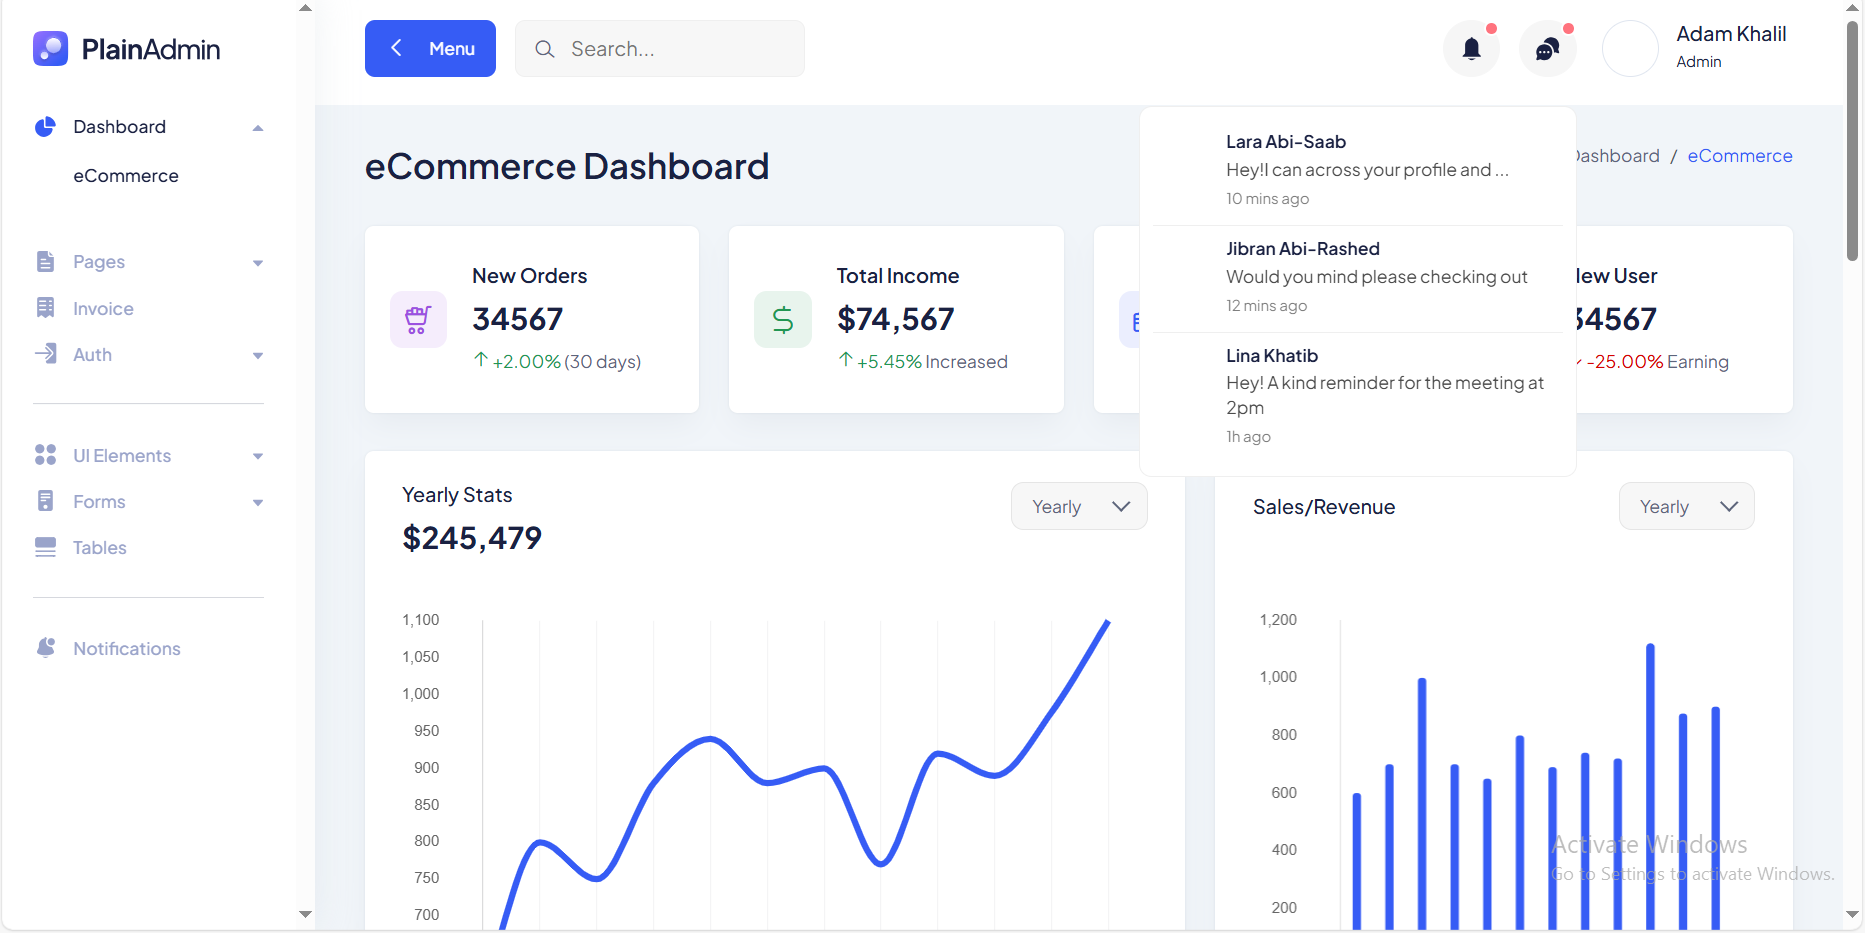Click the Tables icon in sidebar
The width and height of the screenshot is (1865, 933).
tap(45, 547)
